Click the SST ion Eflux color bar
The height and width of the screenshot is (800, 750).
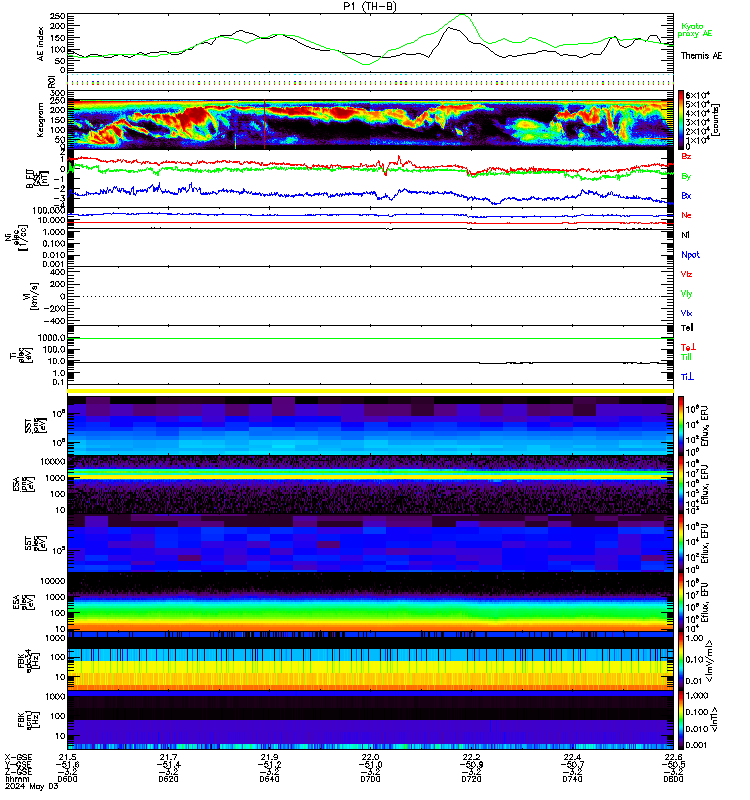pyautogui.click(x=681, y=425)
